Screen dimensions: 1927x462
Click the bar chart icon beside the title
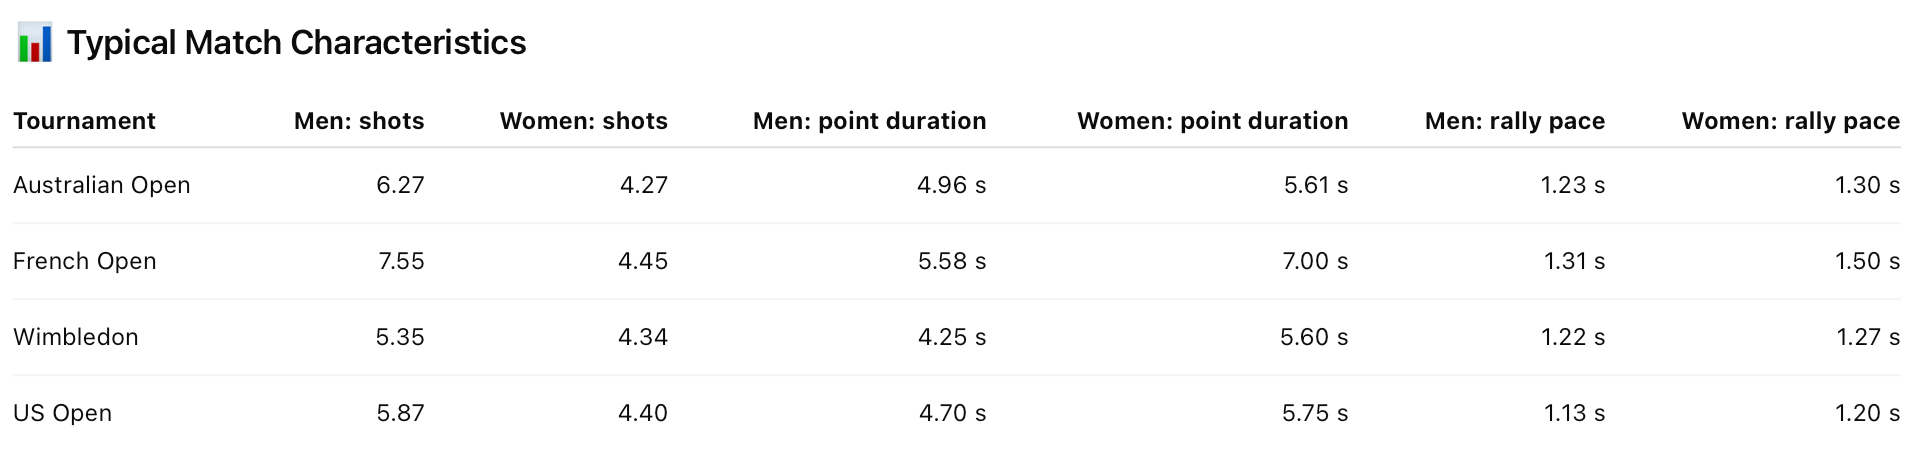click(35, 43)
